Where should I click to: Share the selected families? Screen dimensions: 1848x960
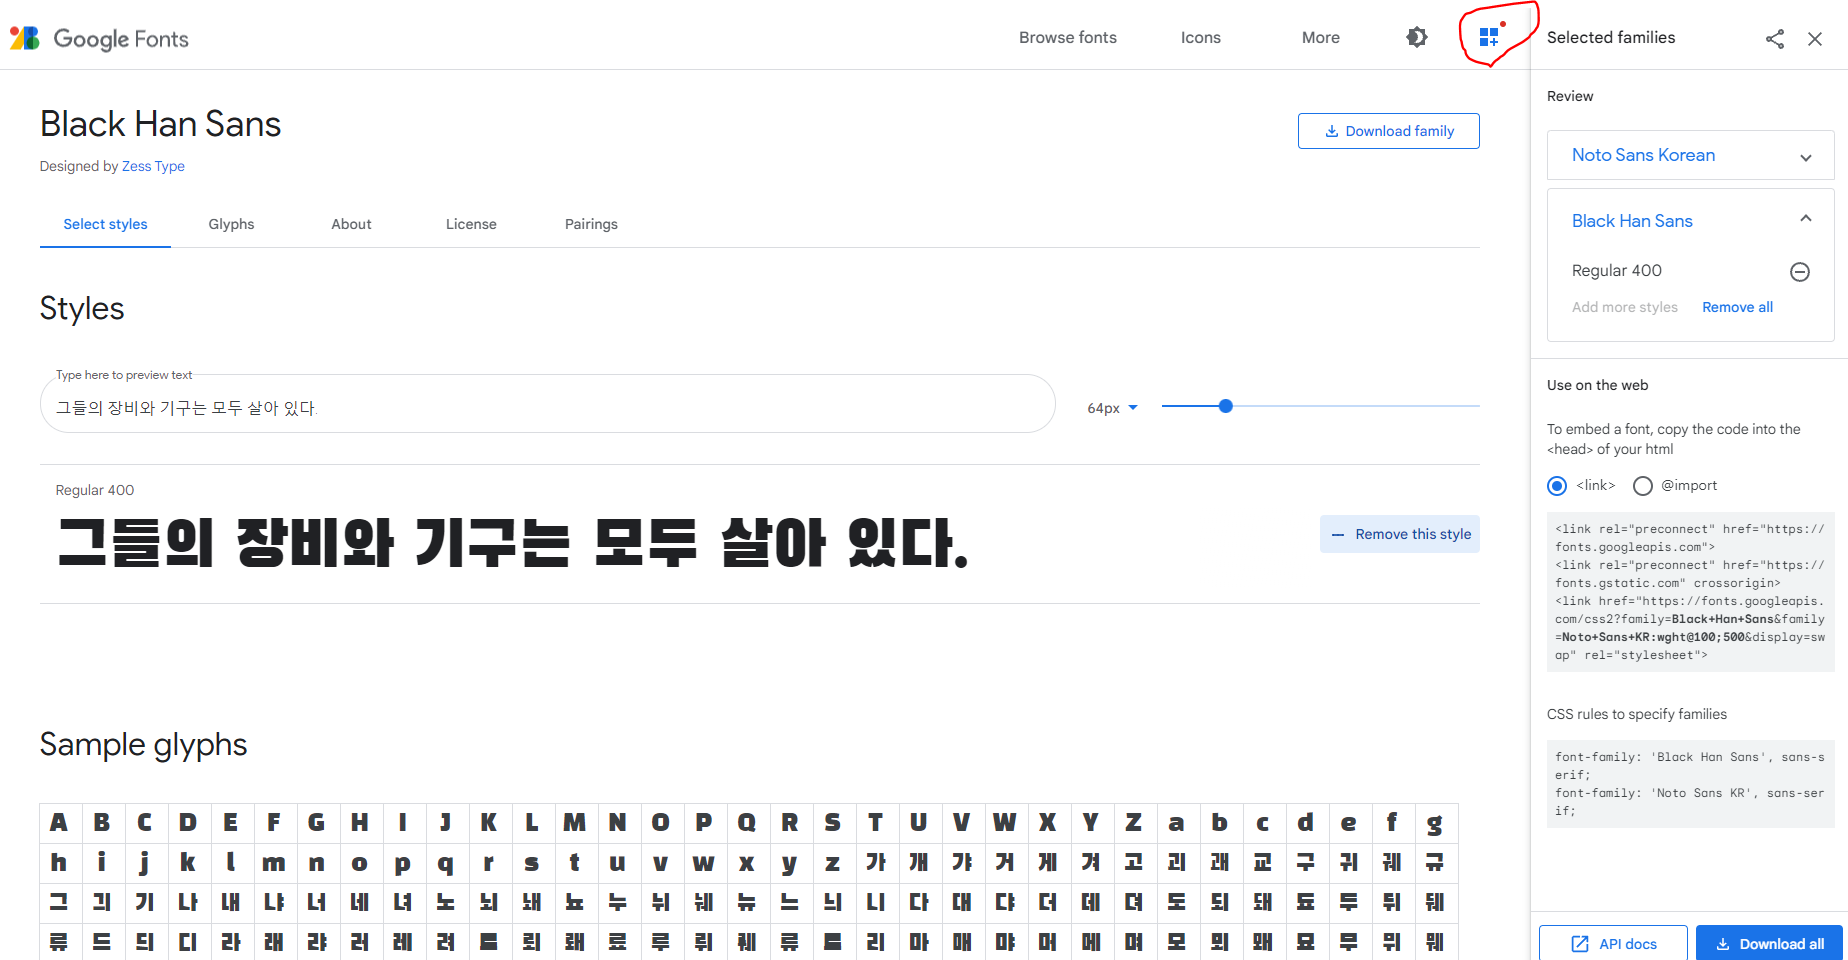click(1775, 39)
